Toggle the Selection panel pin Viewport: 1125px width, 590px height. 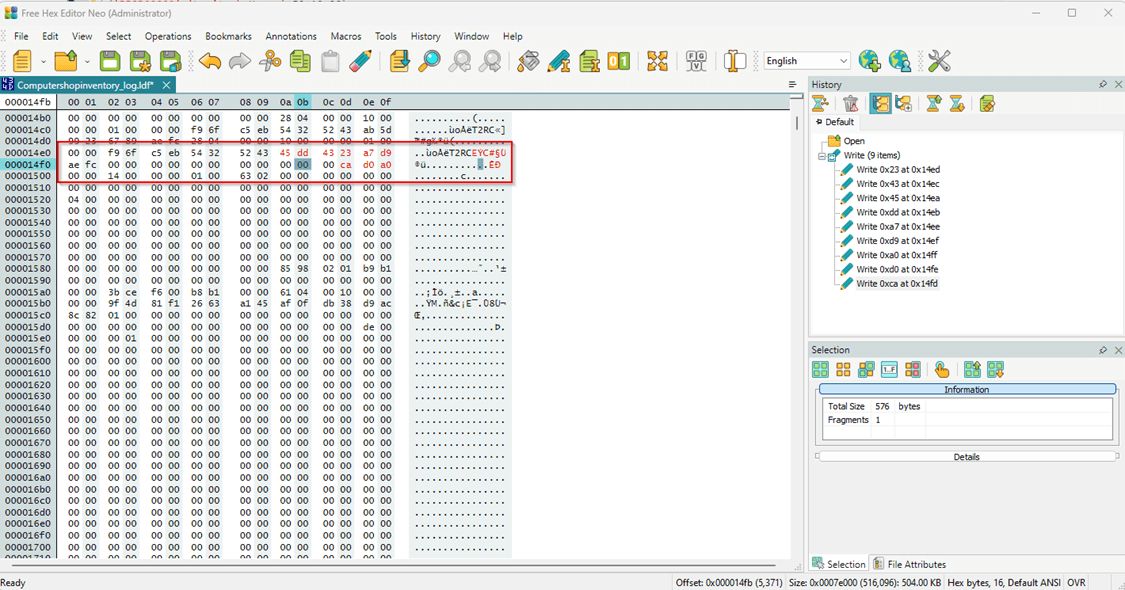click(1103, 351)
